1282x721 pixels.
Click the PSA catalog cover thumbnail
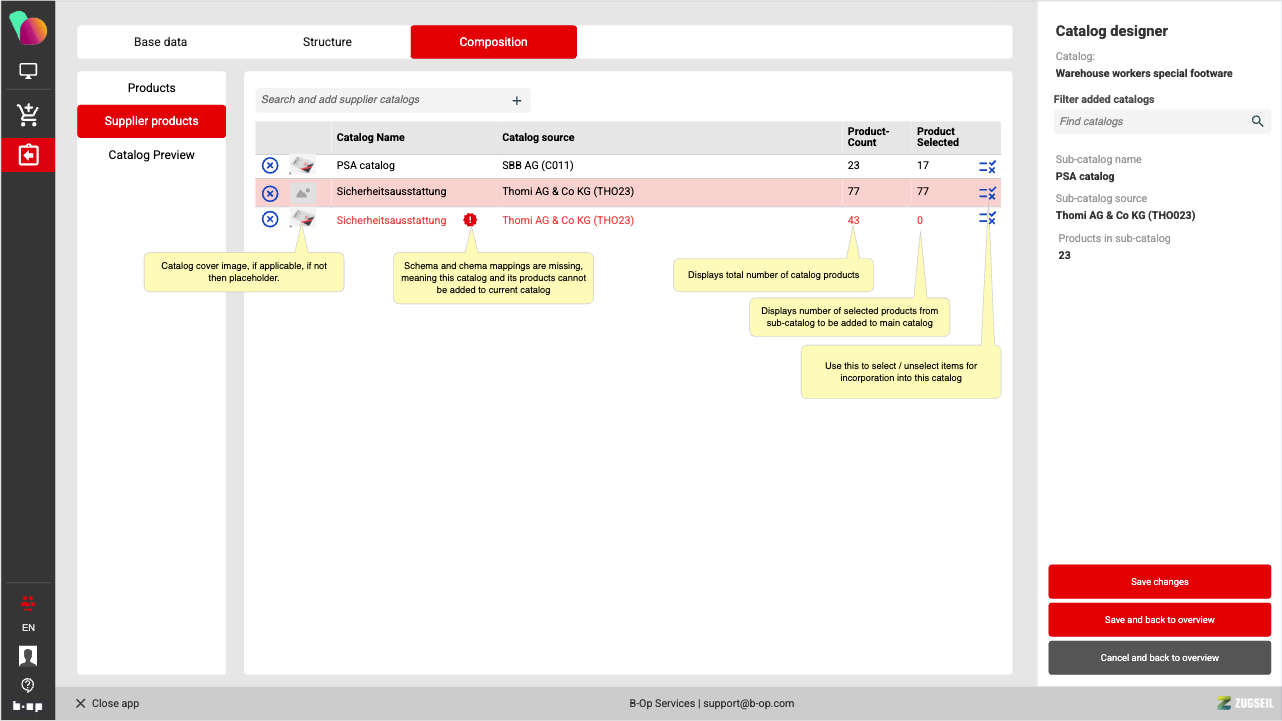302,166
